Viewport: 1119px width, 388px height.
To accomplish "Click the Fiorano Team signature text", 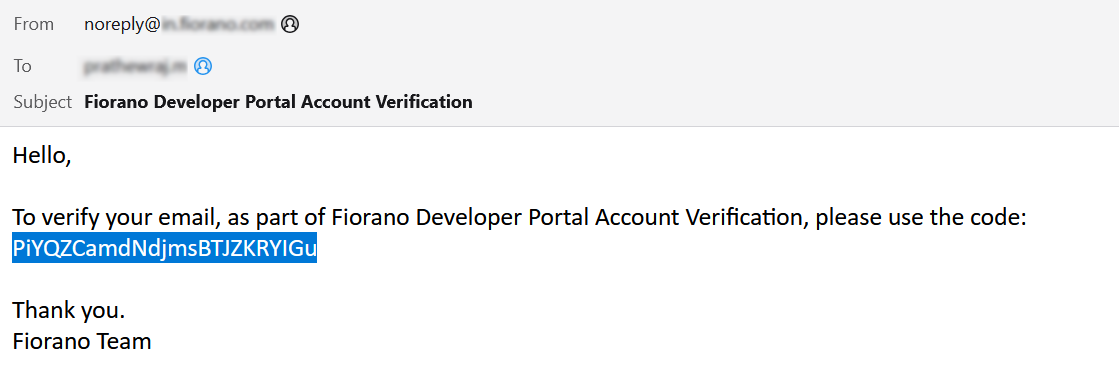I will [x=82, y=341].
